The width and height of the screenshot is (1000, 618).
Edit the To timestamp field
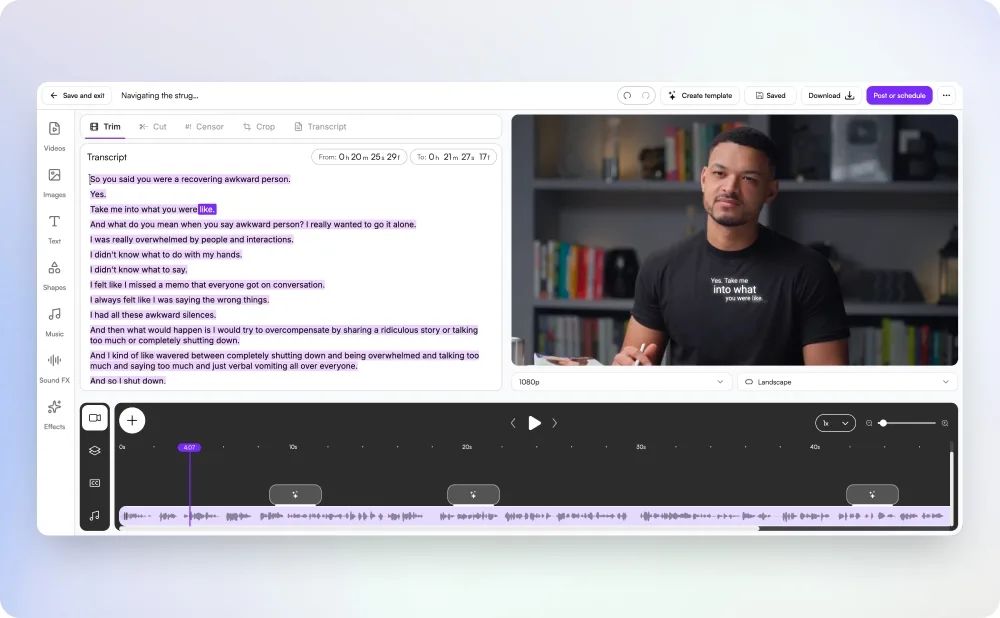453,157
